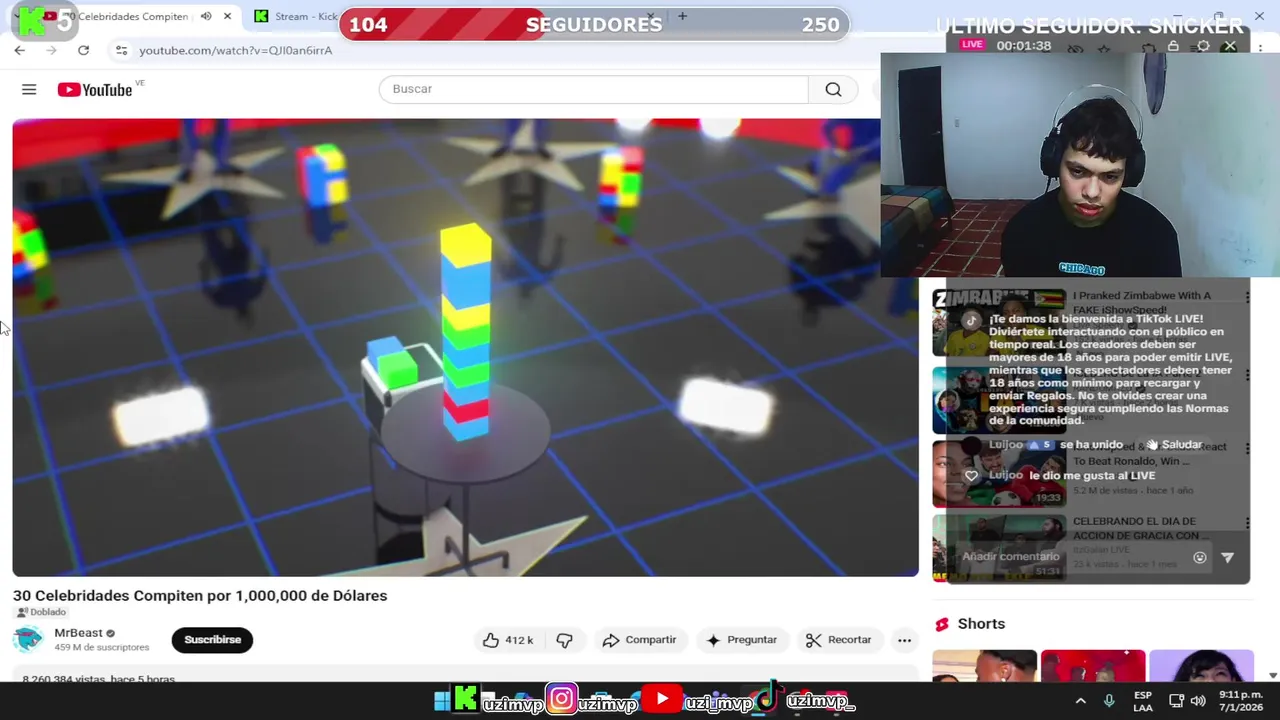
Task: Open first Shorts thumbnail
Action: [x=984, y=666]
